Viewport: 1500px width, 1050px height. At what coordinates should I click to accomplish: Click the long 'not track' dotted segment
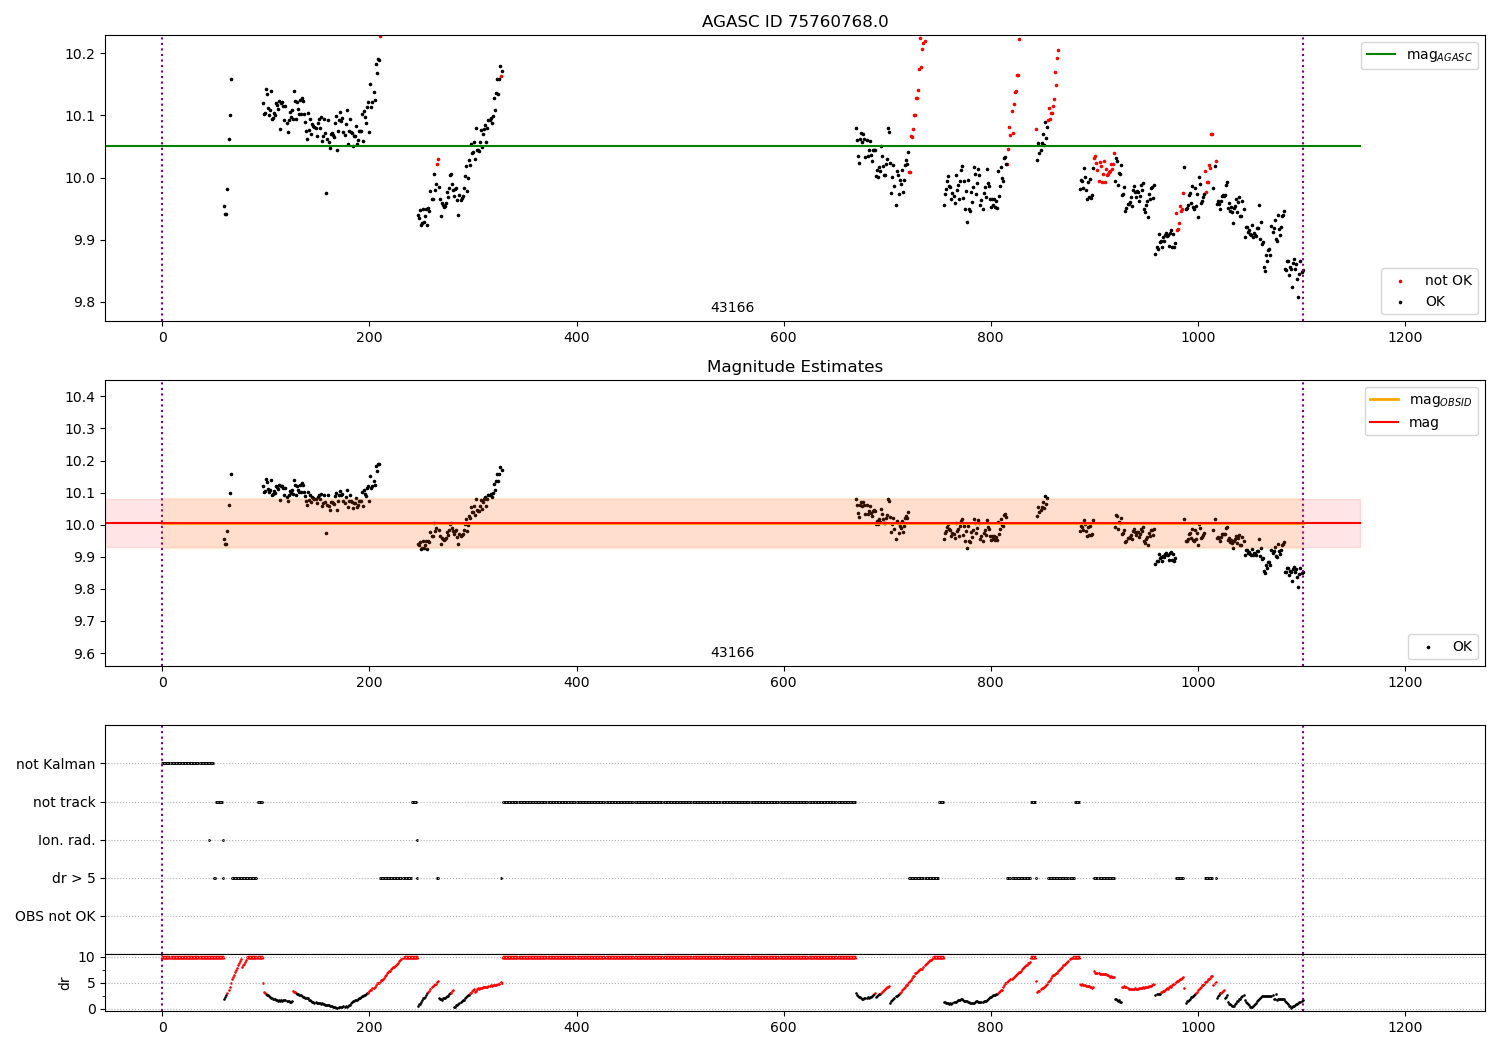pyautogui.click(x=679, y=802)
